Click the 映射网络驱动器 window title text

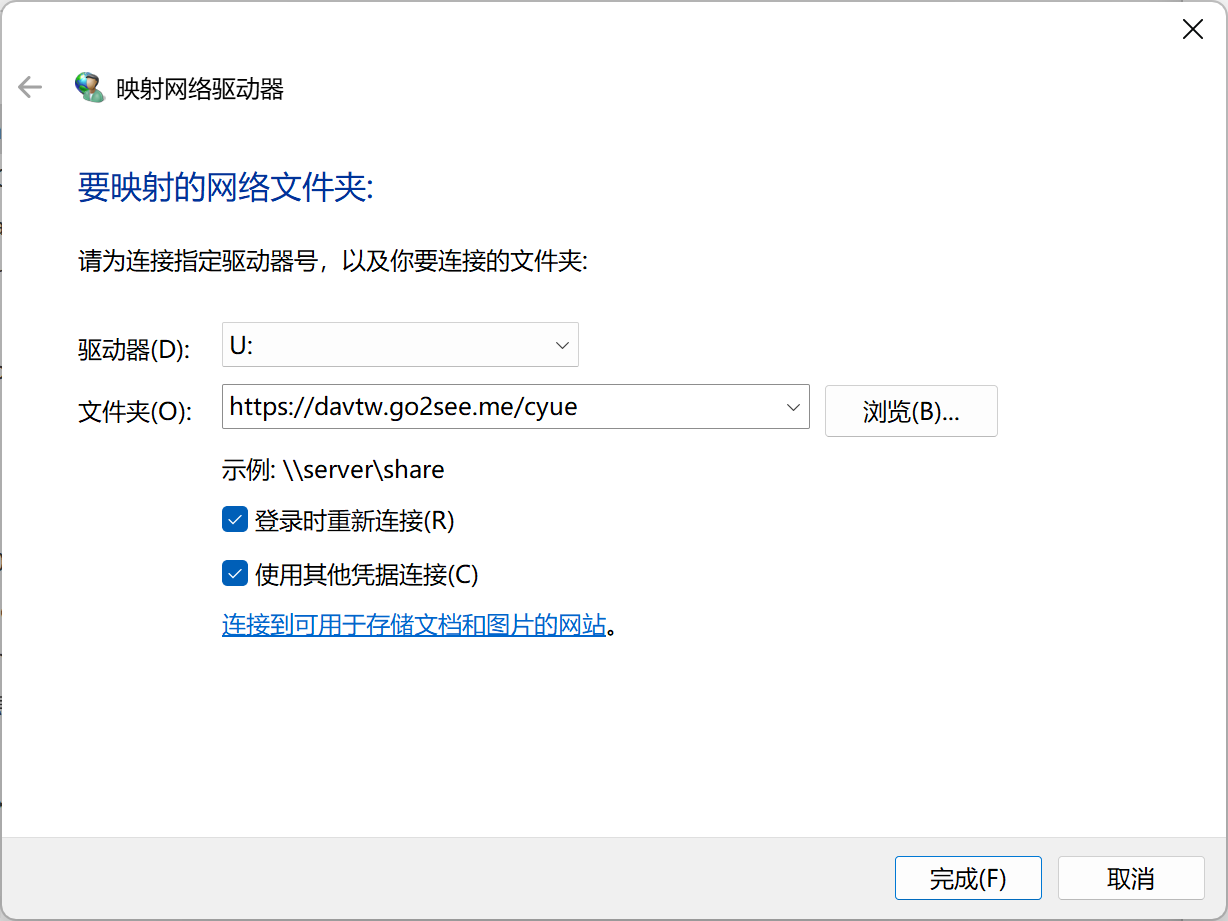(x=200, y=89)
